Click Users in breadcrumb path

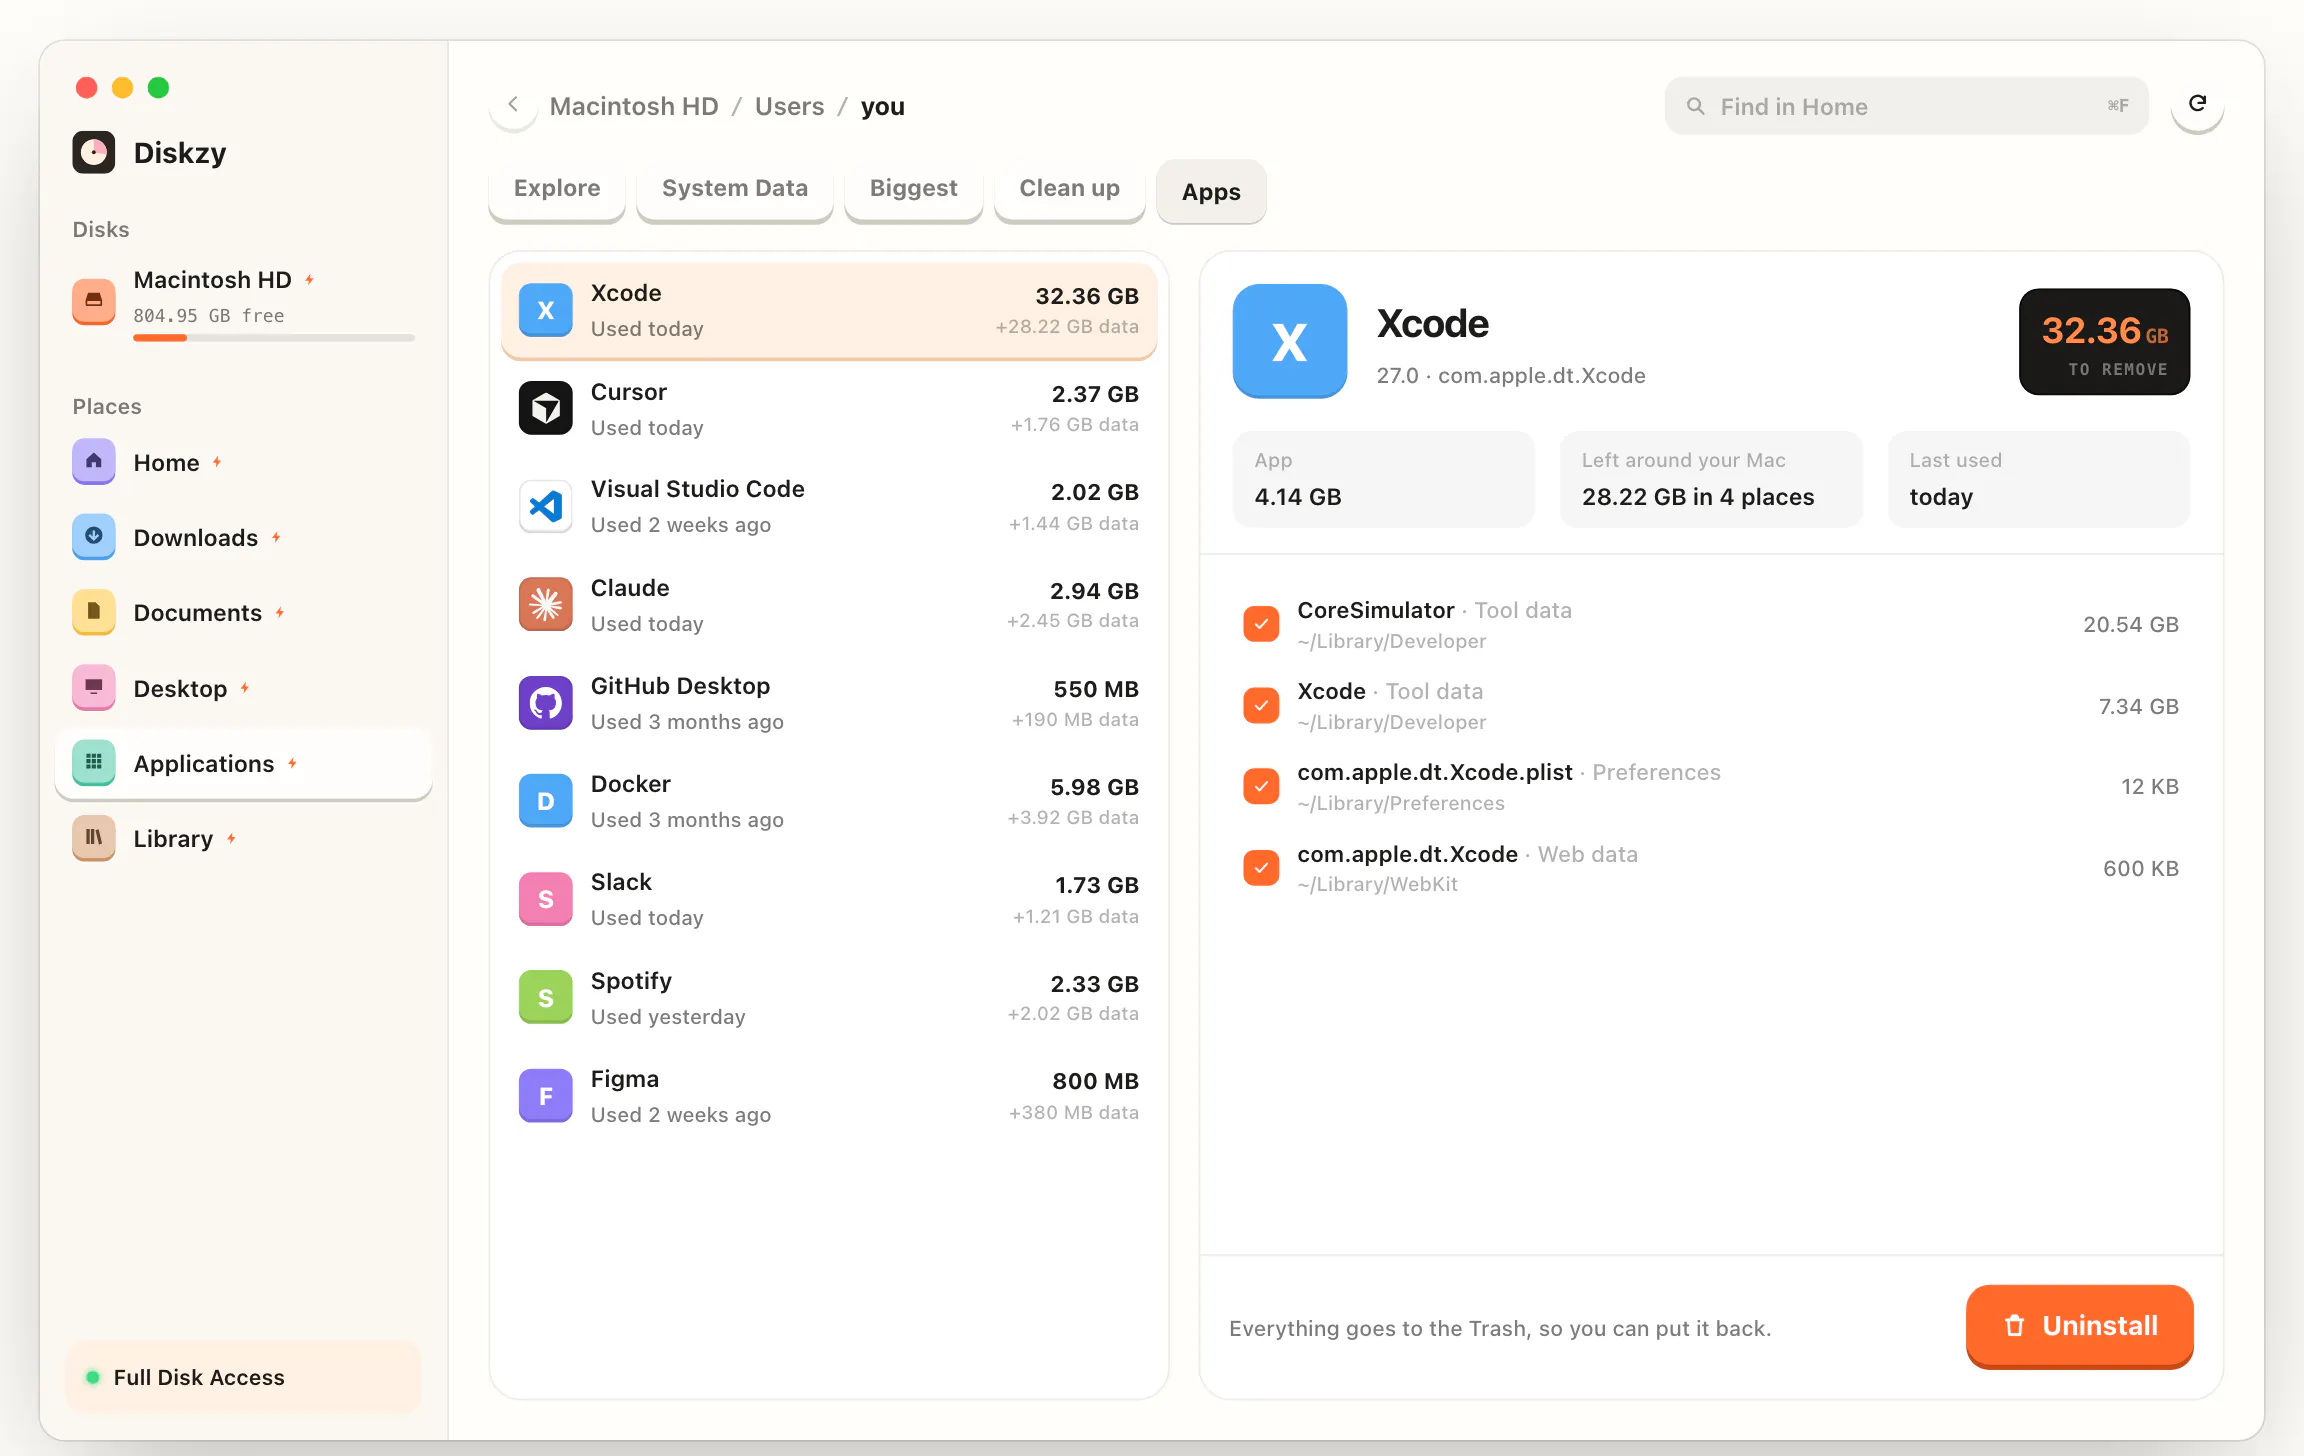point(789,106)
